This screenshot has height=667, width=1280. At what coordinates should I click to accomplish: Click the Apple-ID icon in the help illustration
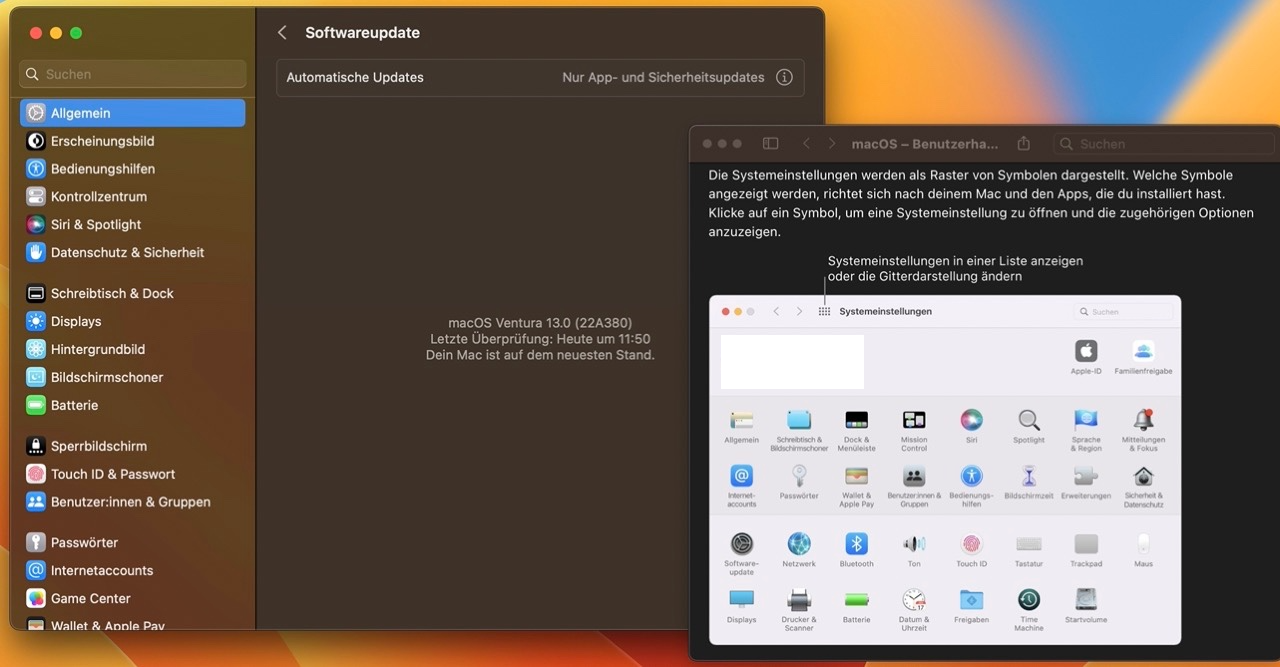pos(1086,351)
